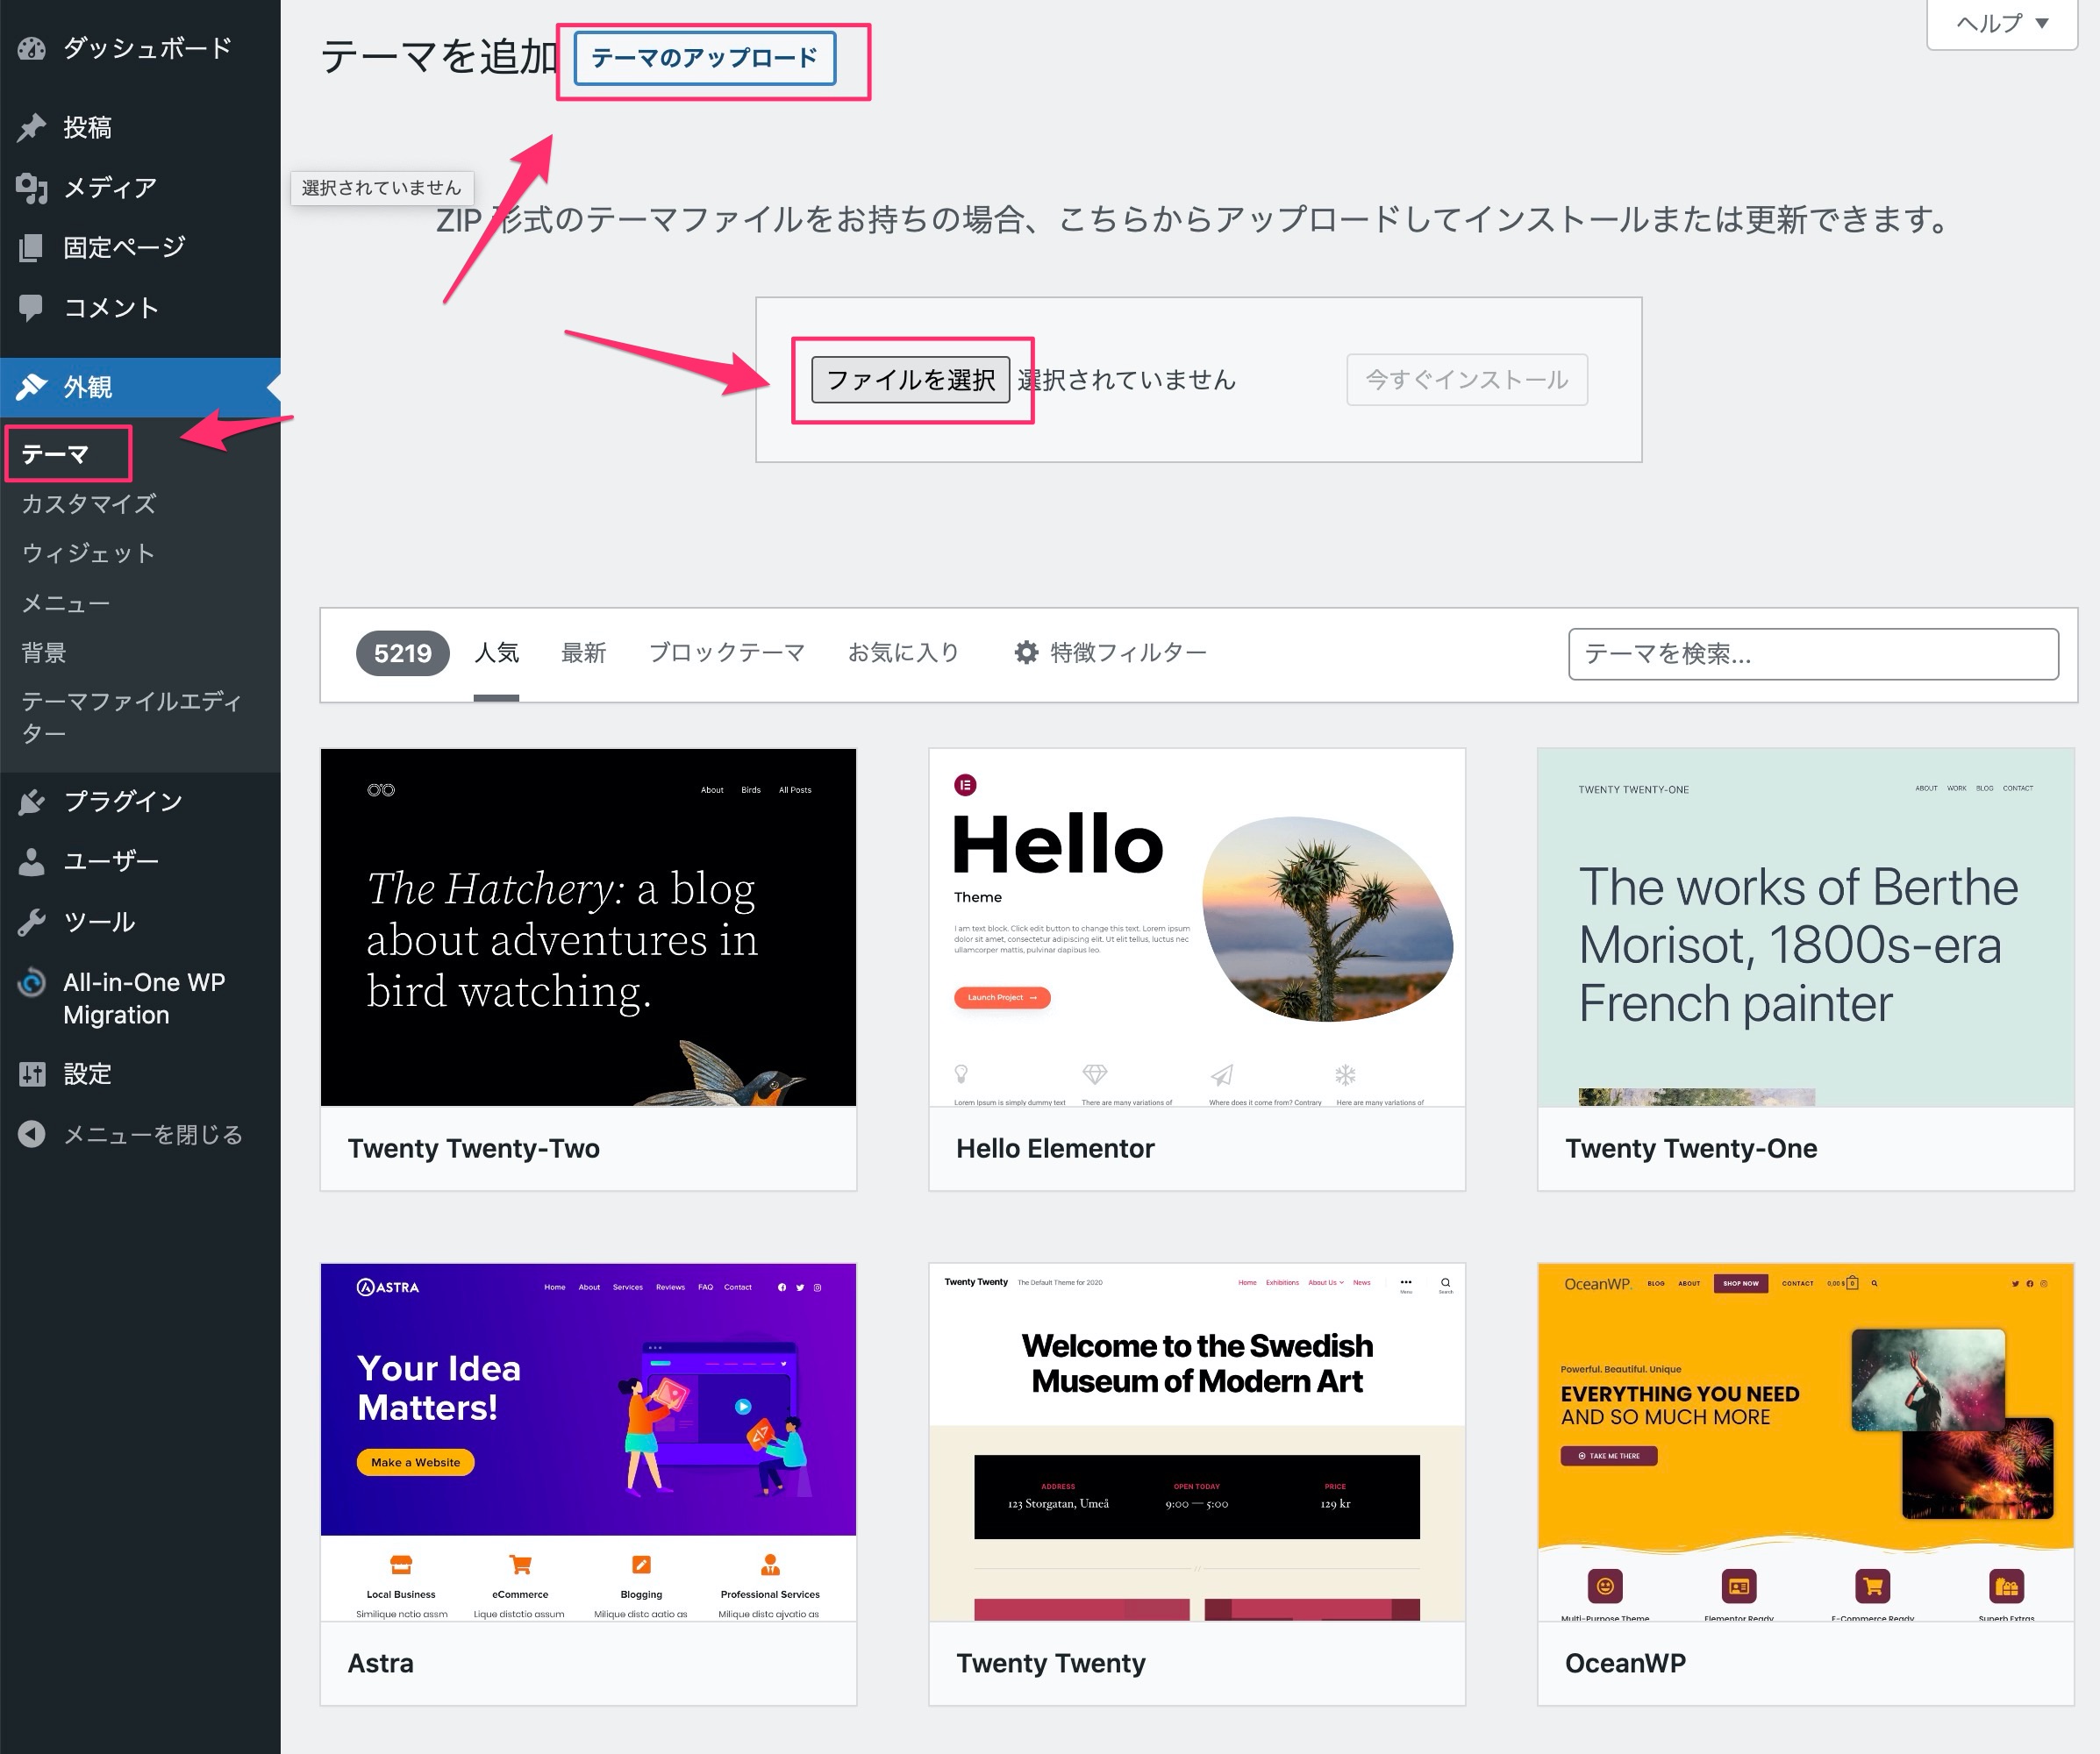
Task: Open the テーマ submenu item
Action: pyautogui.click(x=56, y=454)
